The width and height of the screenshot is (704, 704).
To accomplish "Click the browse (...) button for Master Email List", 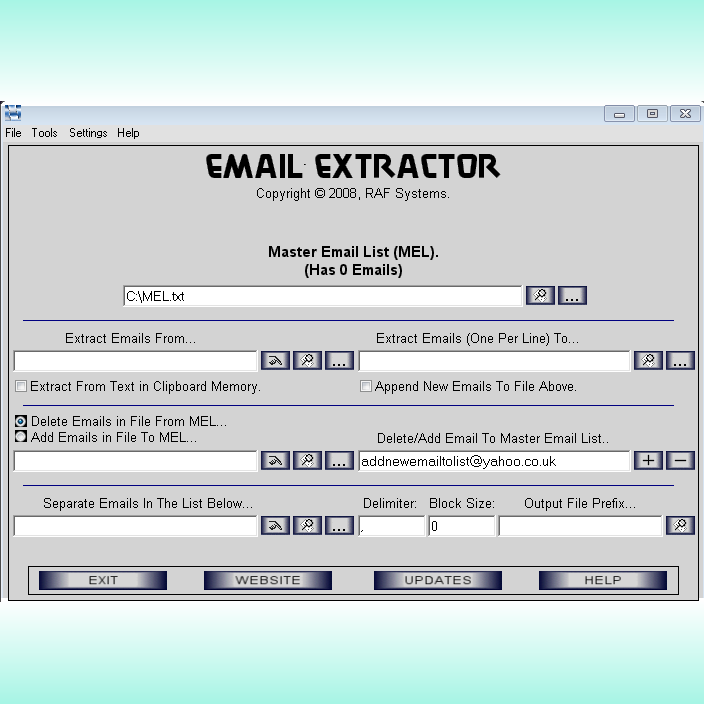I will (572, 296).
